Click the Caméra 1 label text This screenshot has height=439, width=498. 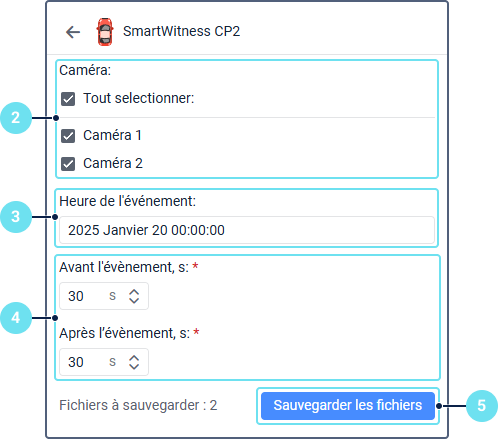click(112, 135)
